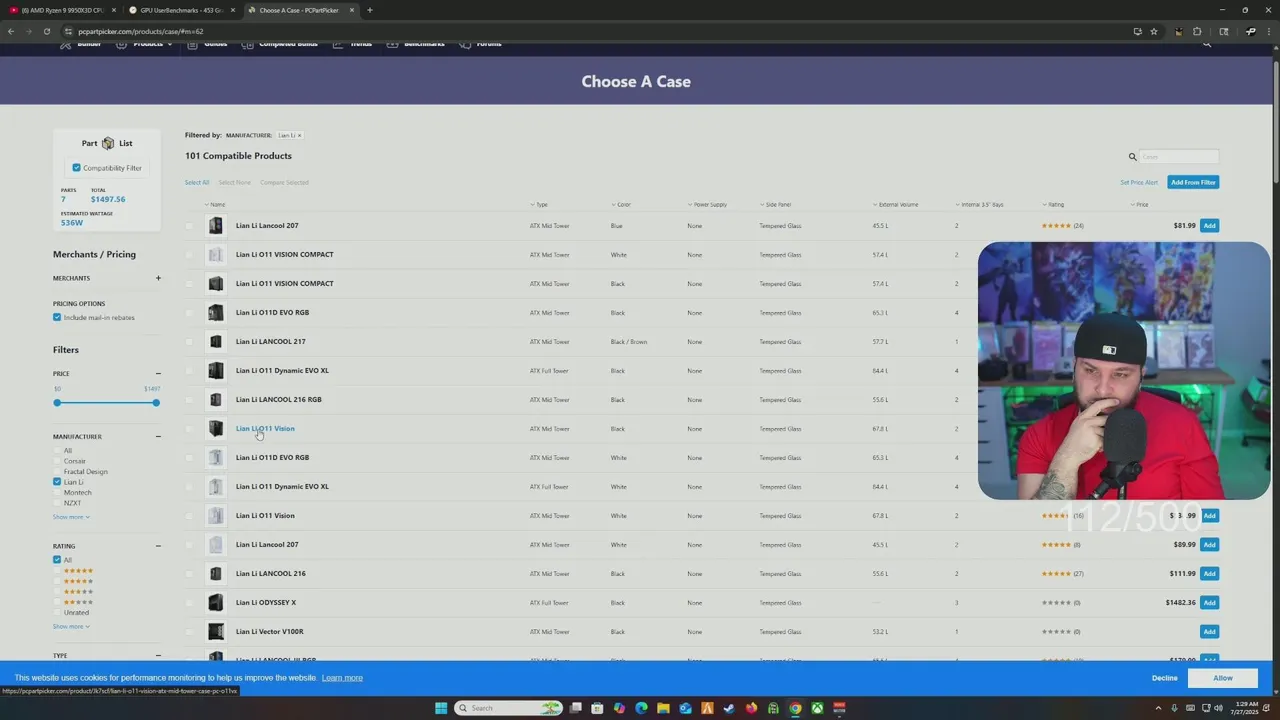Image resolution: width=1280 pixels, height=720 pixels.
Task: Open Firefox from the taskbar
Action: (751, 708)
